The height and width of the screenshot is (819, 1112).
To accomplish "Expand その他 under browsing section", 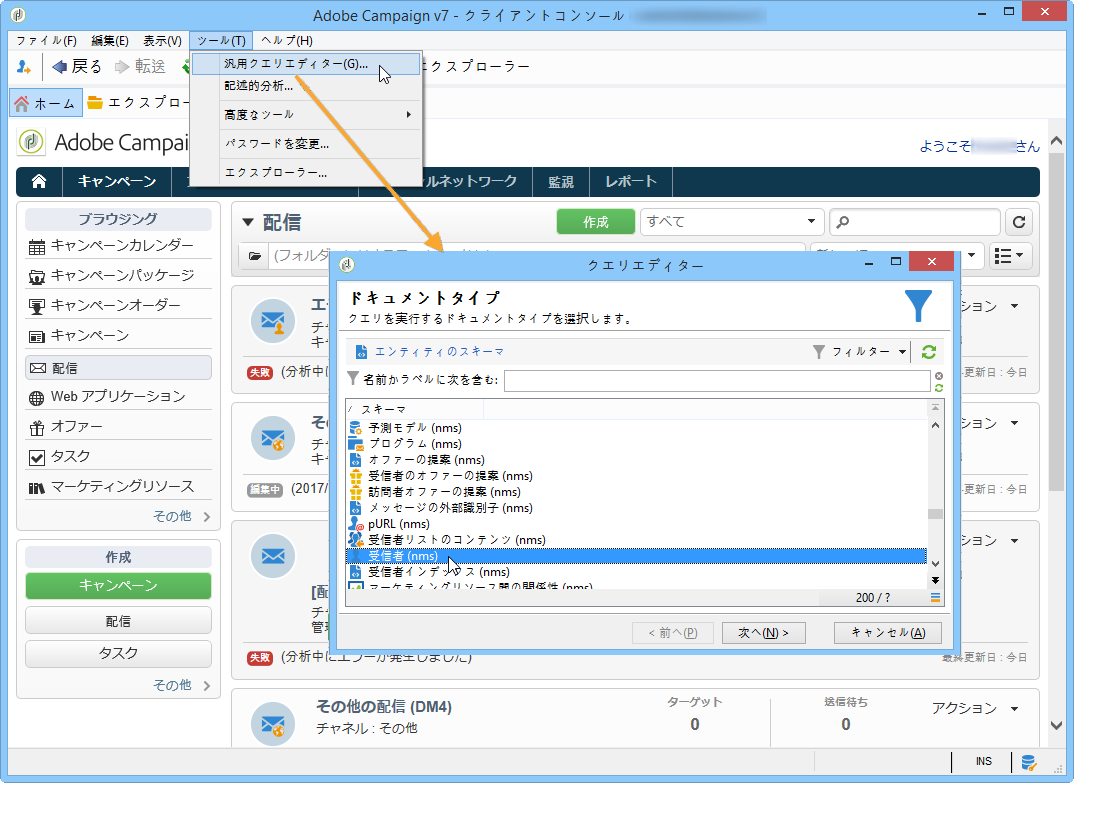I will point(182,516).
